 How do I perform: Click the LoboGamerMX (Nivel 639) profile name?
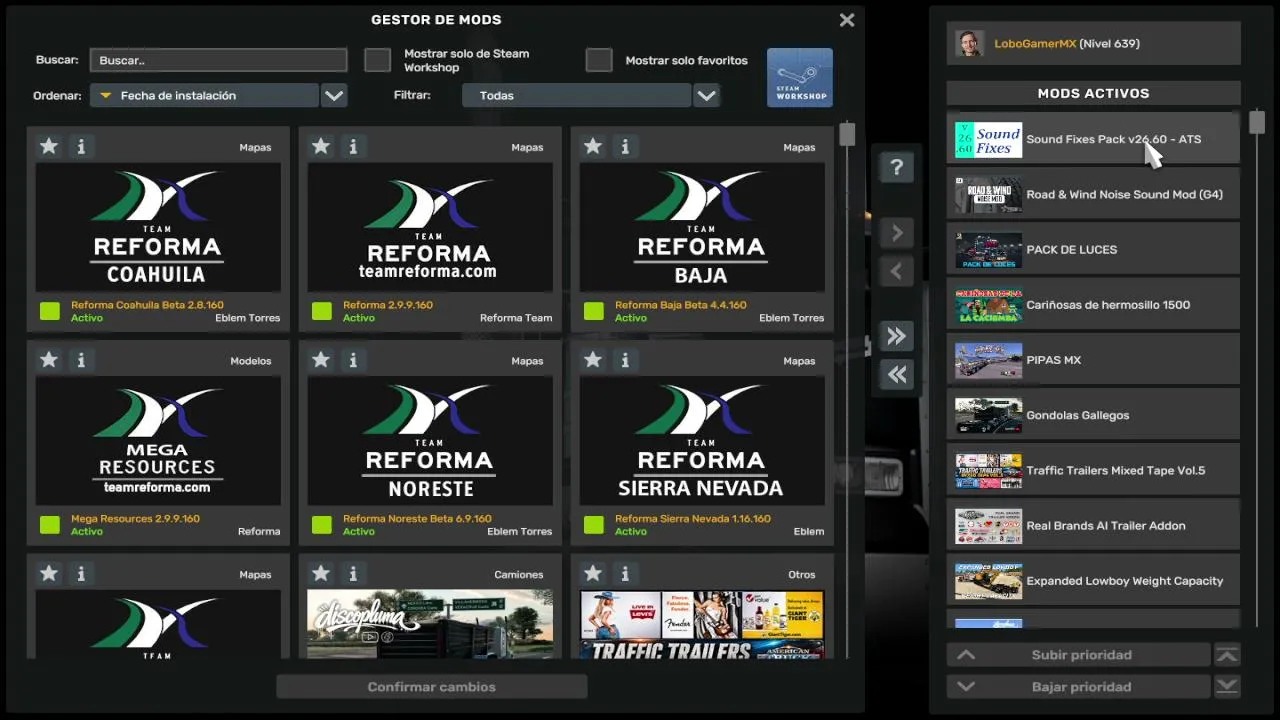click(1067, 44)
